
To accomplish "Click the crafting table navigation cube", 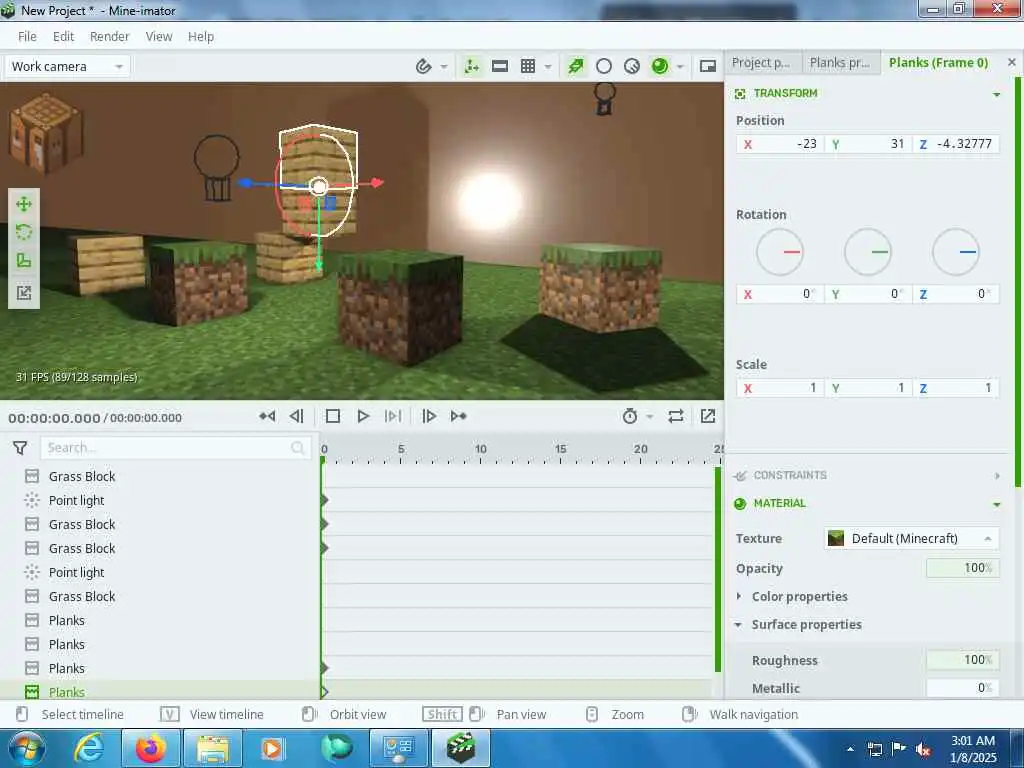I will coord(46,133).
